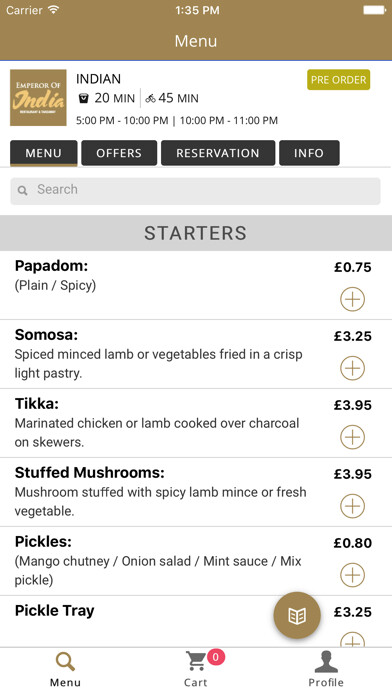Tap the PRE ORDER button
The height and width of the screenshot is (696, 392).
[339, 80]
